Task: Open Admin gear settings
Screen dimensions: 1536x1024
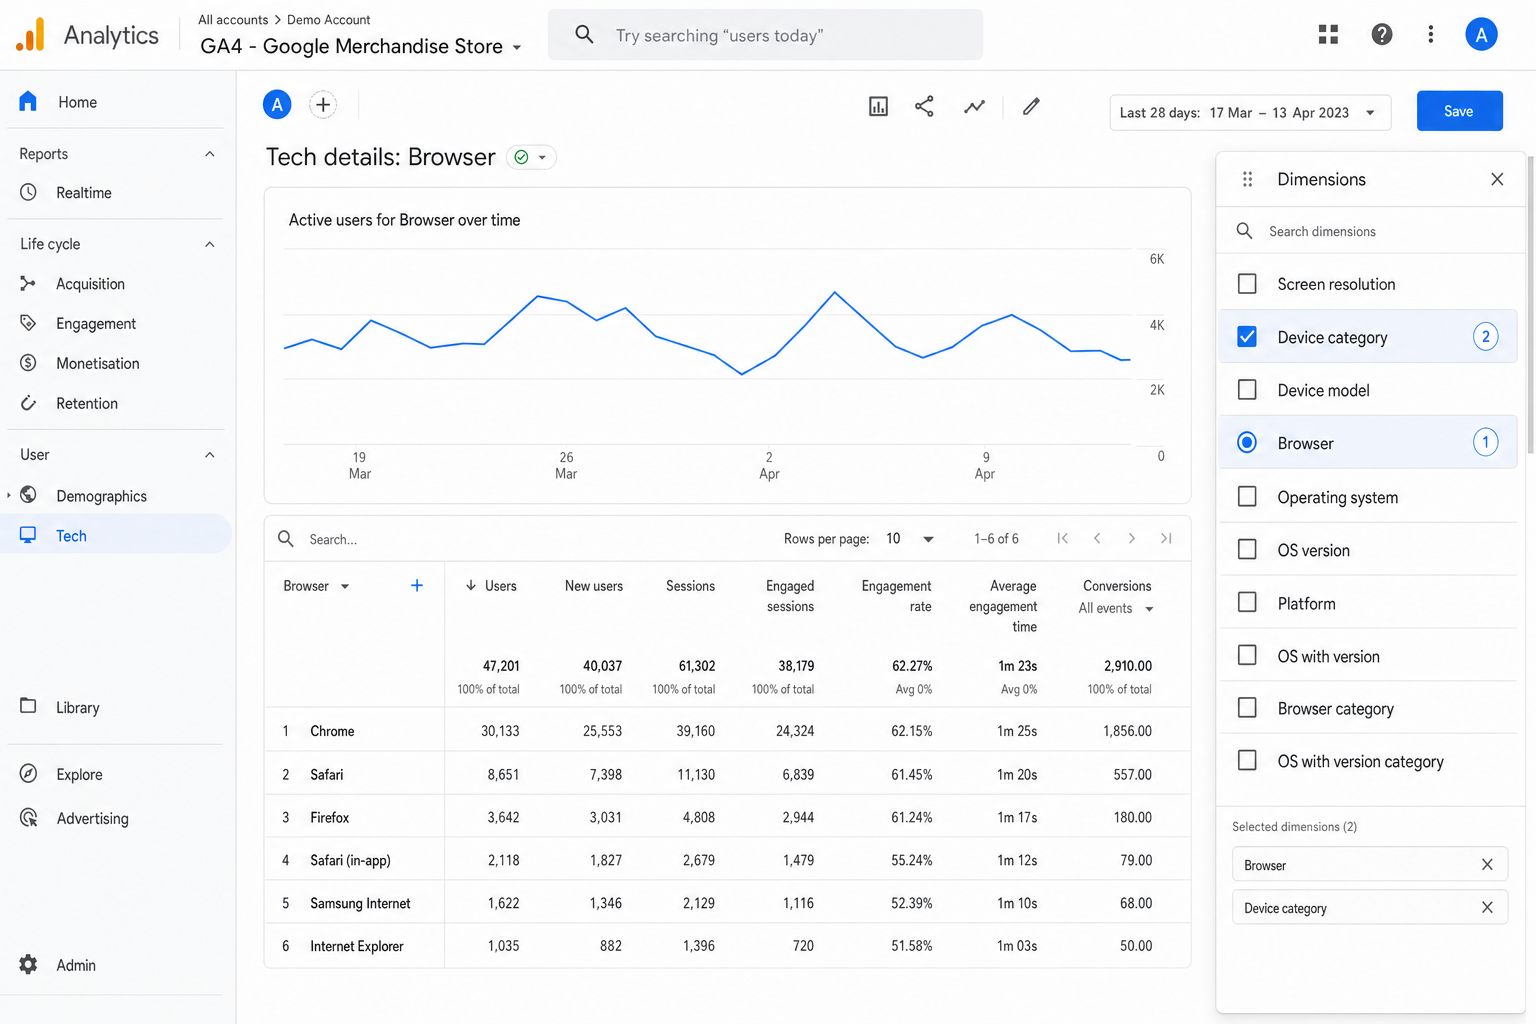Action: [29, 965]
